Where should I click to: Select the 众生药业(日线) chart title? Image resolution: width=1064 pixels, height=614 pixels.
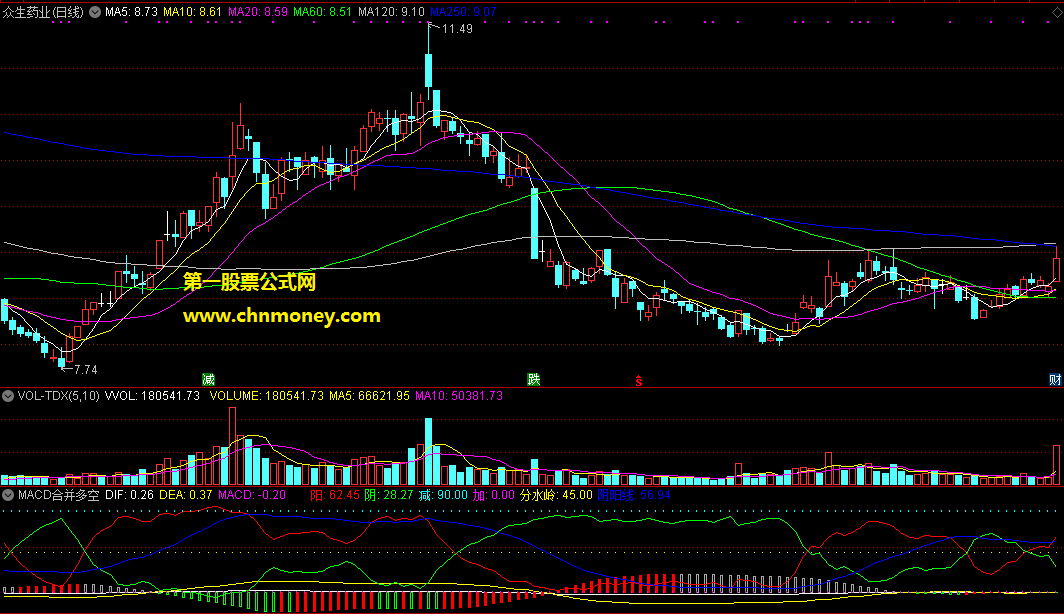coord(43,12)
